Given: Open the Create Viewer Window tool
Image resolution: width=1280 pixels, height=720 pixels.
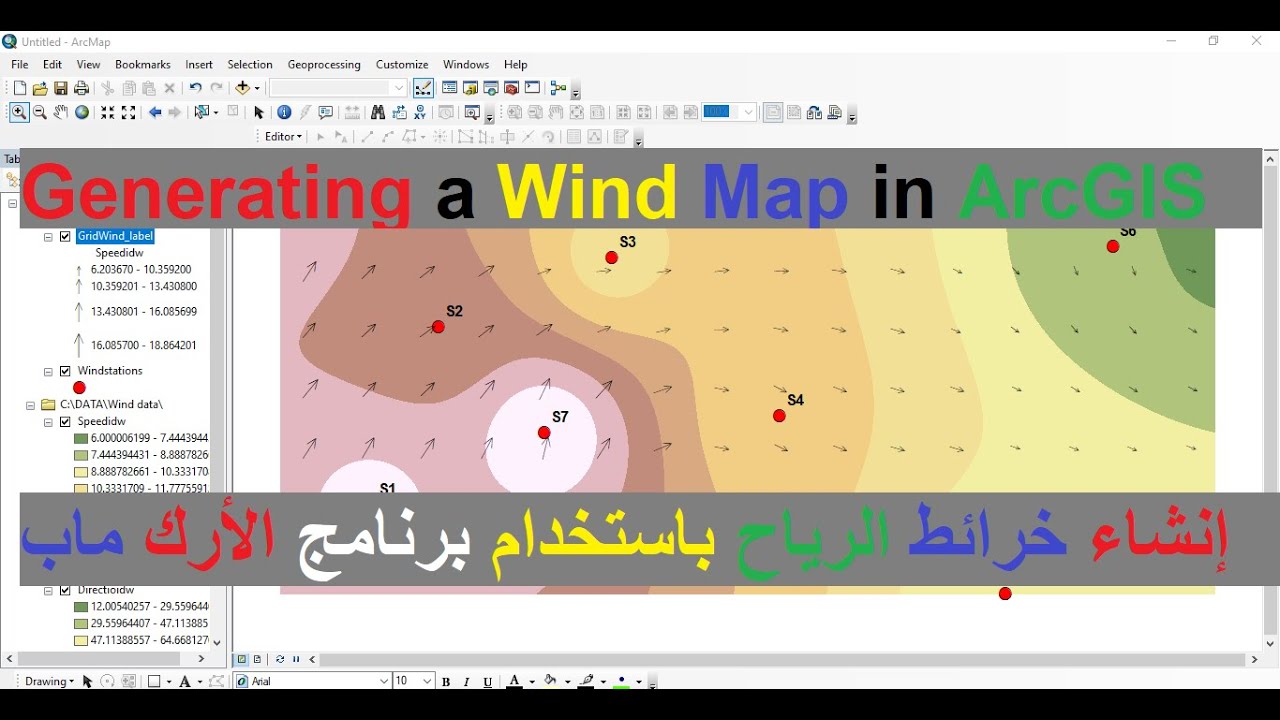Looking at the screenshot, I should pos(473,113).
